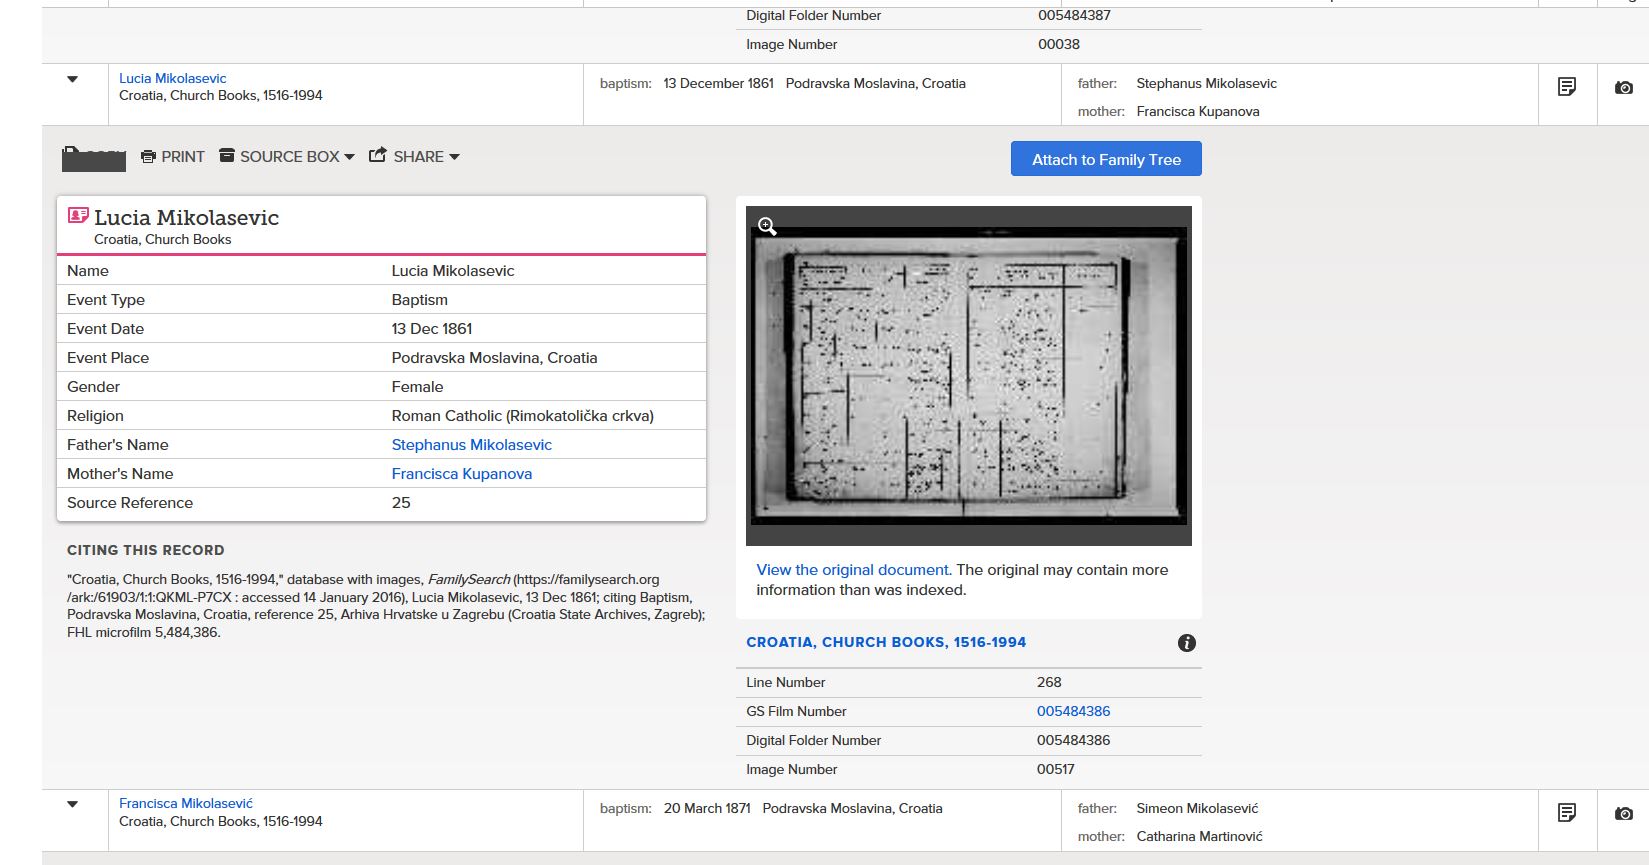Click record details icon for Francisca Mikolasević

click(1567, 812)
